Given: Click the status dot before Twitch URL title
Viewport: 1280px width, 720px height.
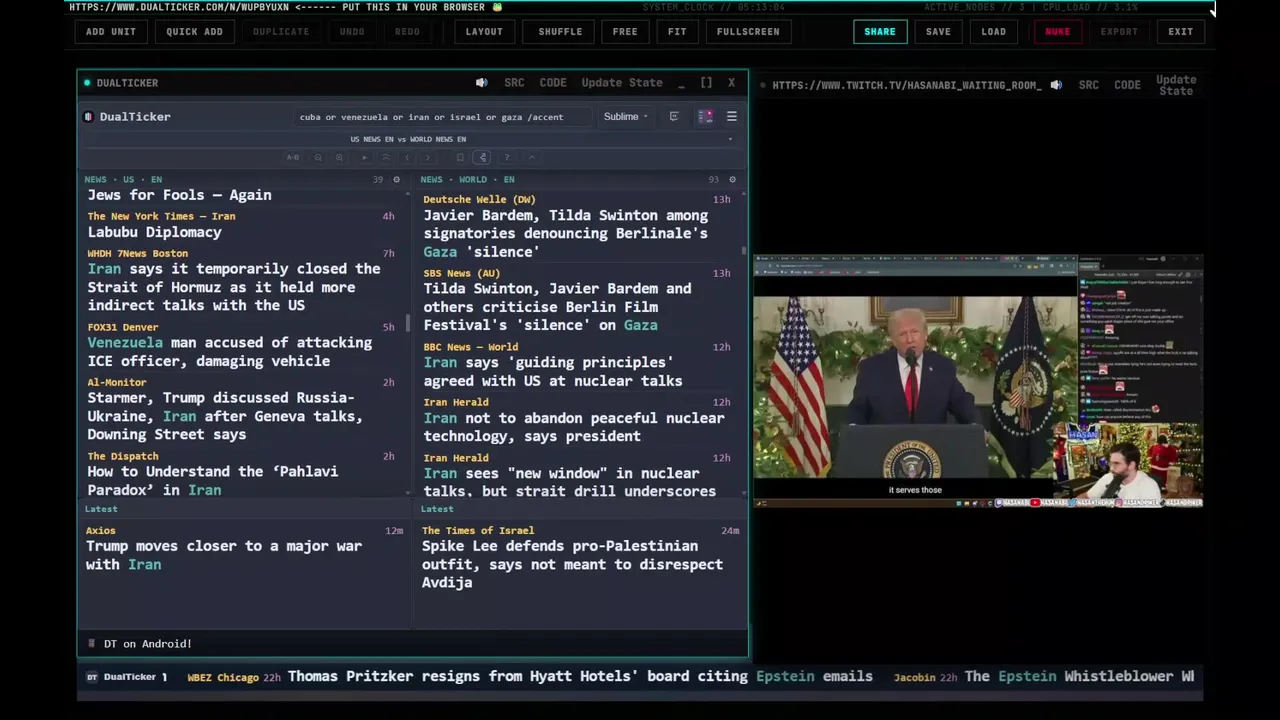Looking at the screenshot, I should (x=763, y=85).
